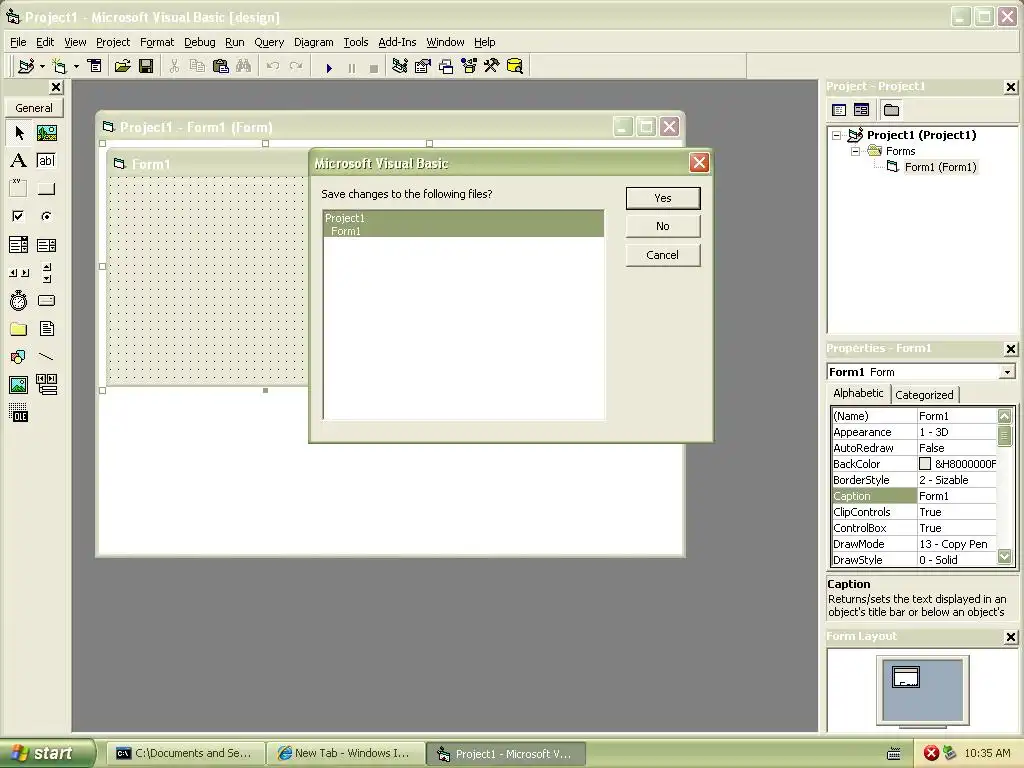Select the Caption property row
The image size is (1024, 768).
pos(914,496)
